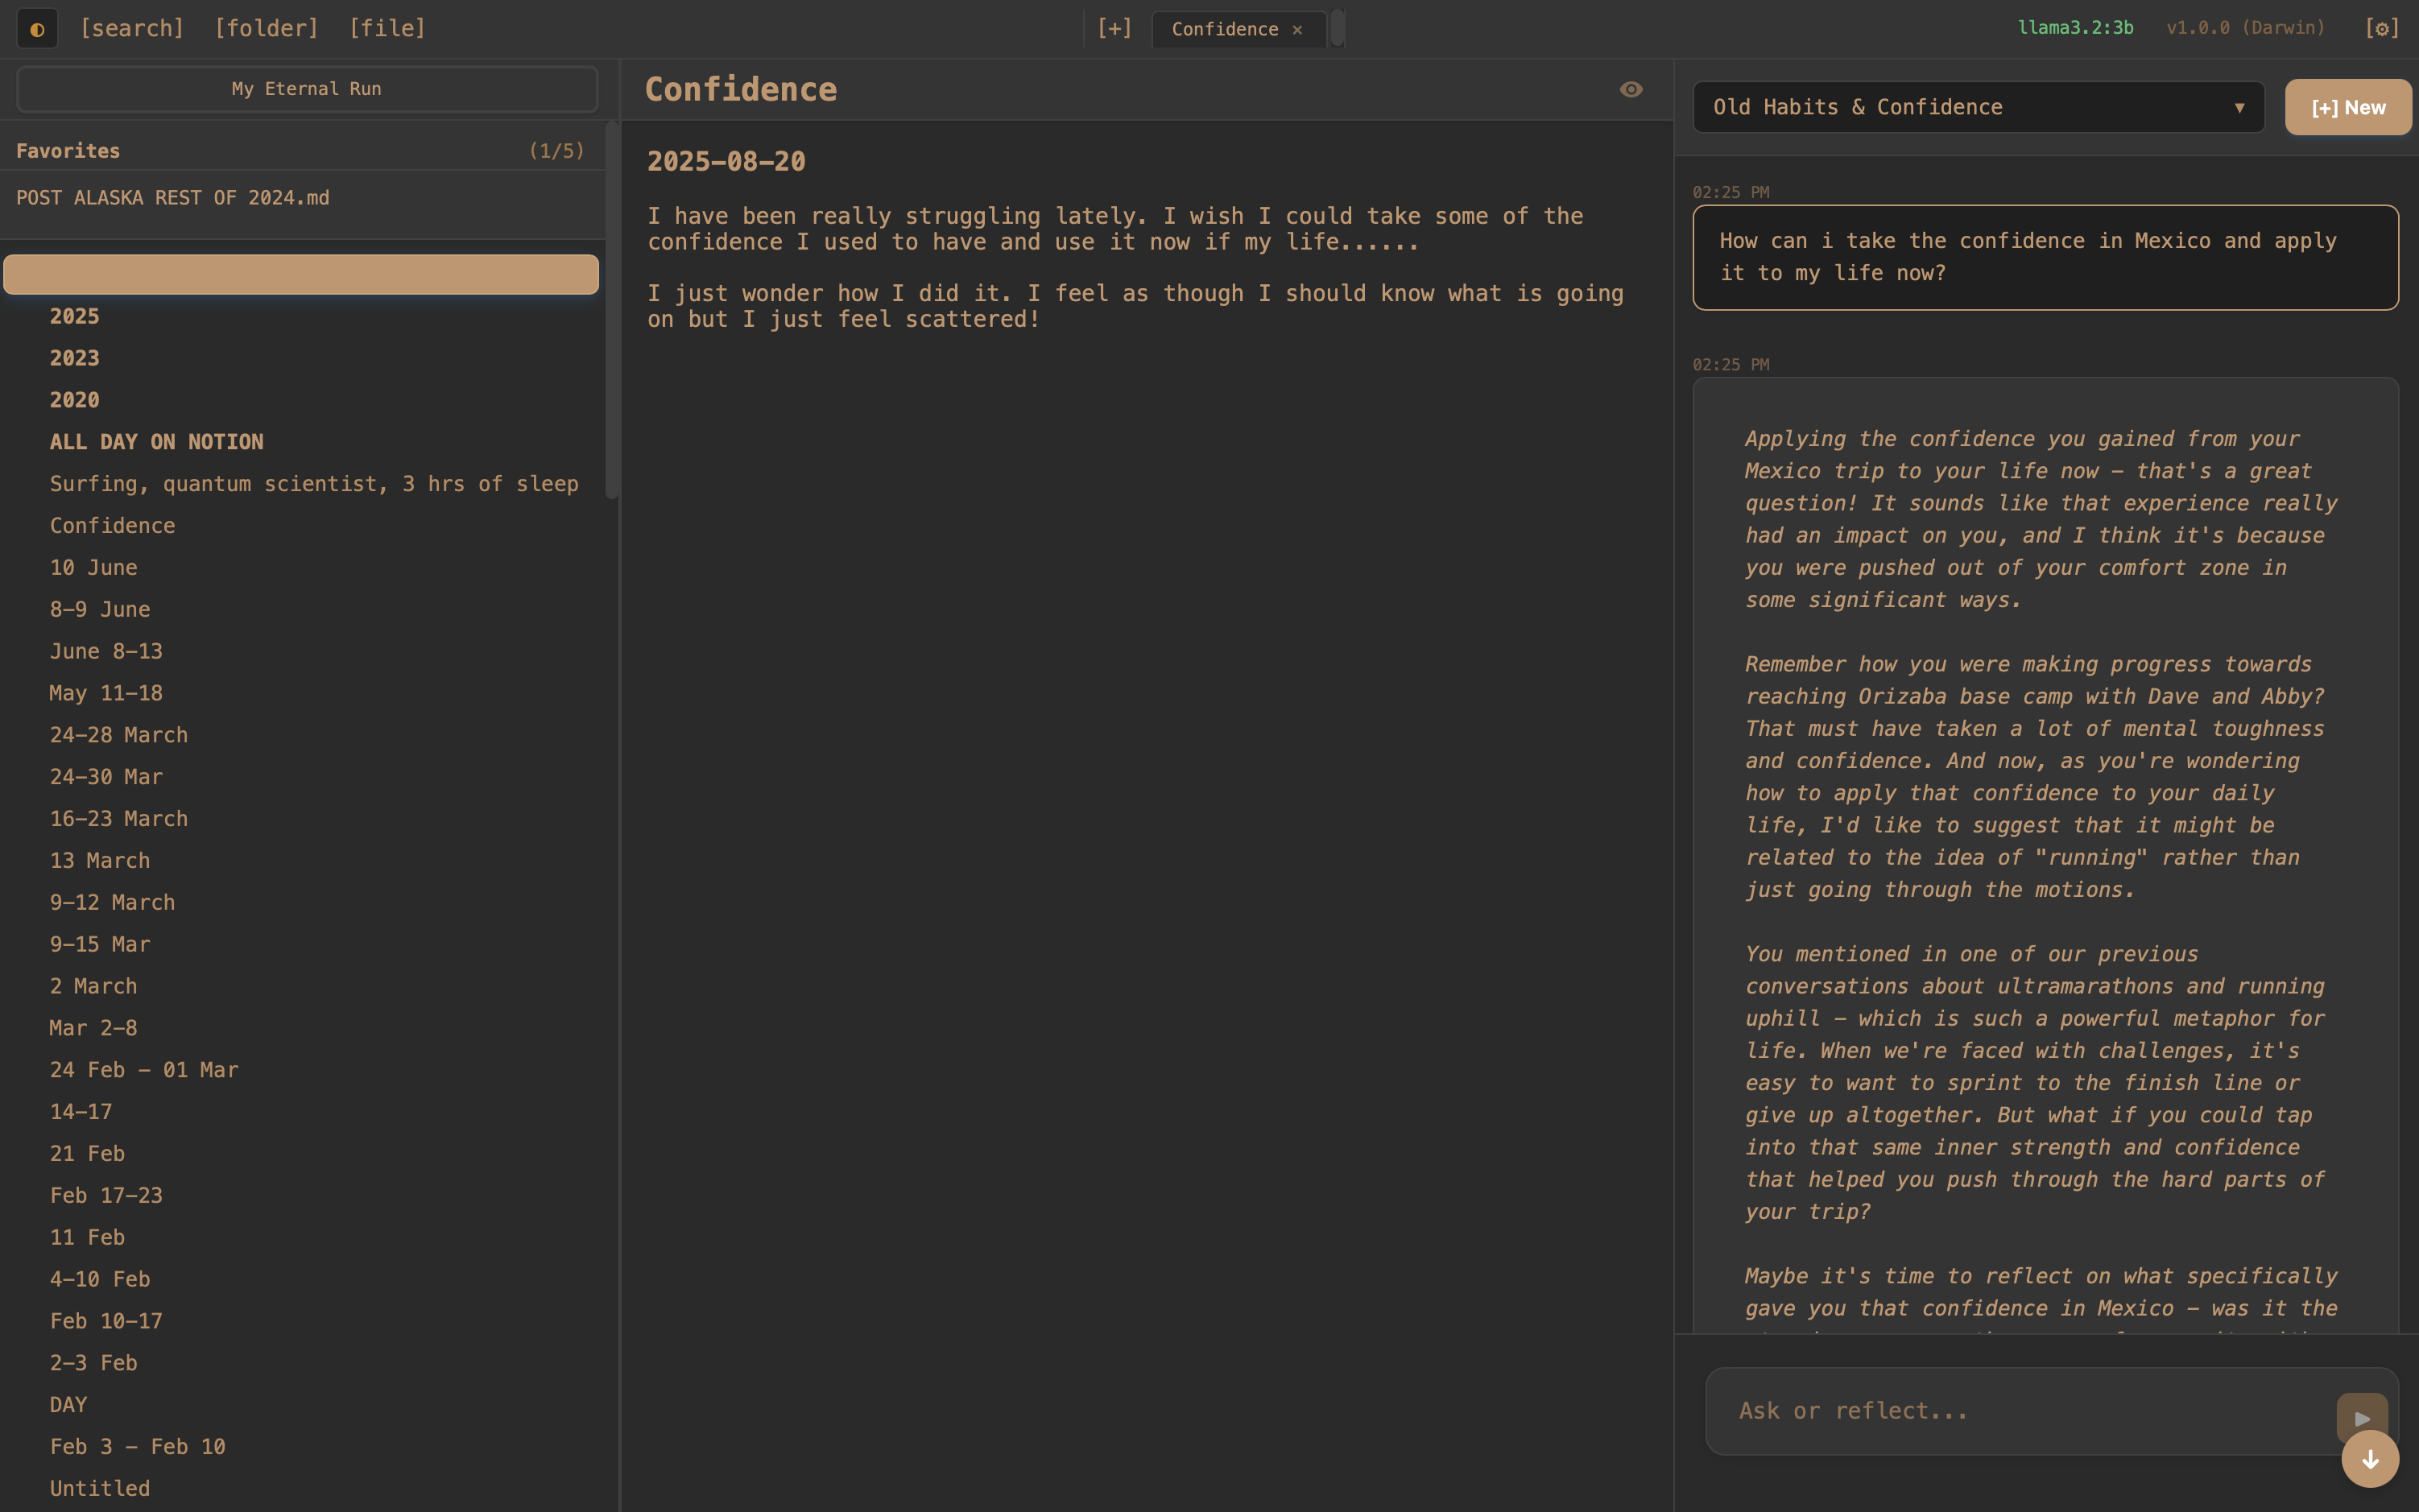Screen dimensions: 2419x1512
Task: Open the 14-17 note
Action: (x=81, y=1112)
